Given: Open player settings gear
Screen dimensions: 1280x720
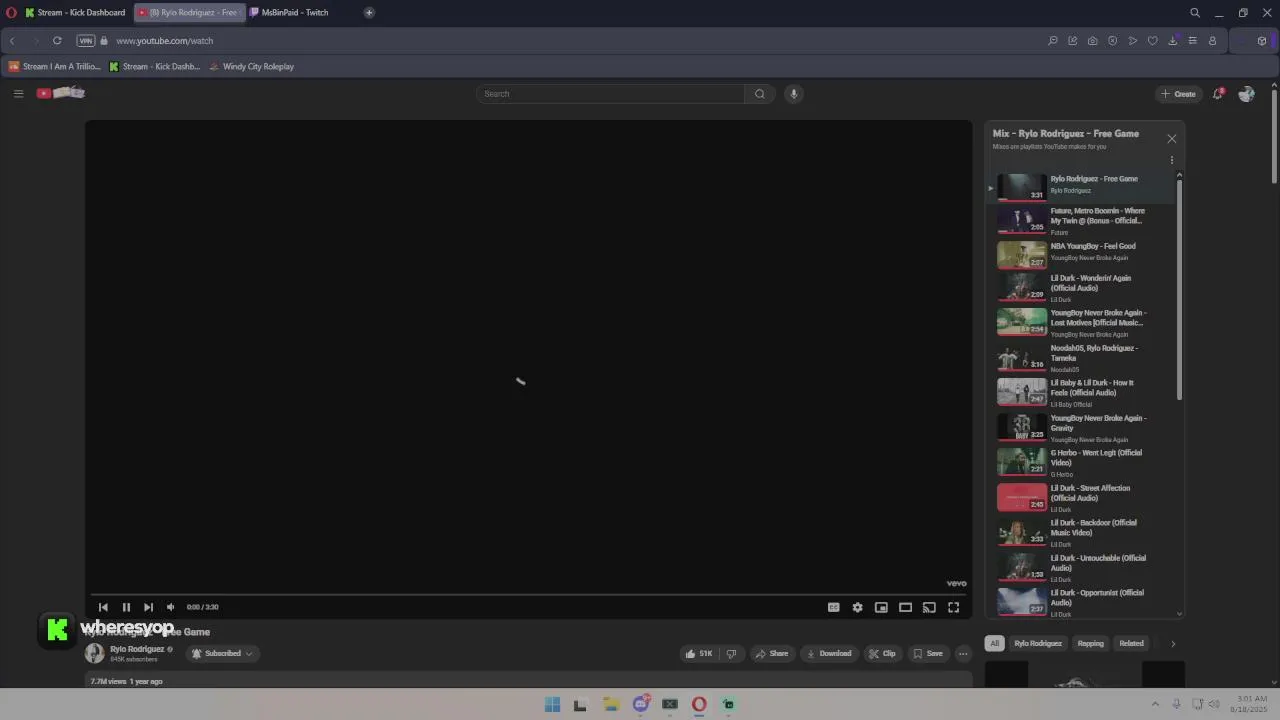Looking at the screenshot, I should [x=857, y=607].
